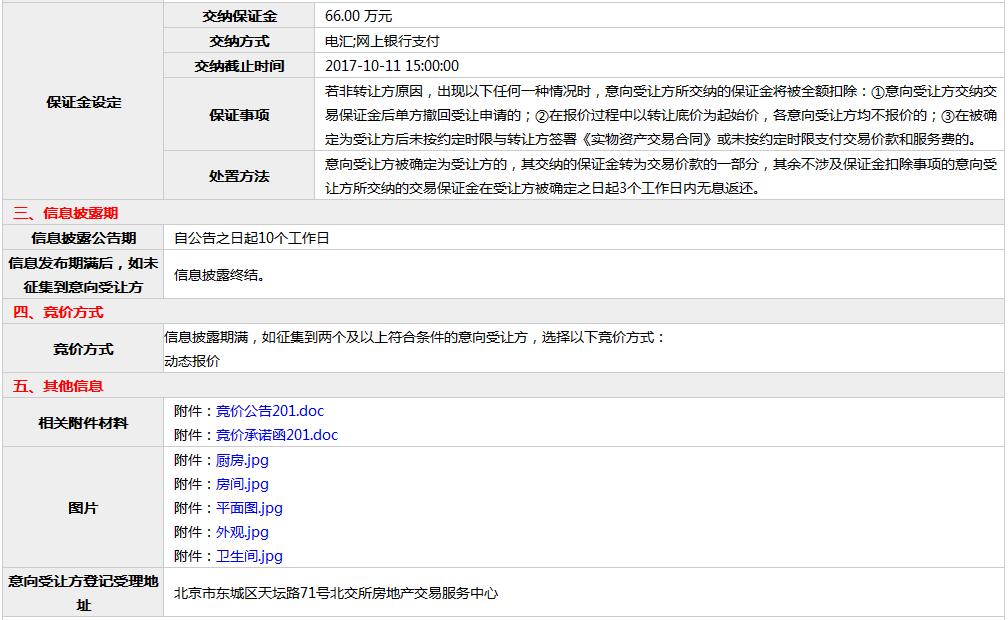Select the 66.00 万元 deposit amount

[x=359, y=16]
